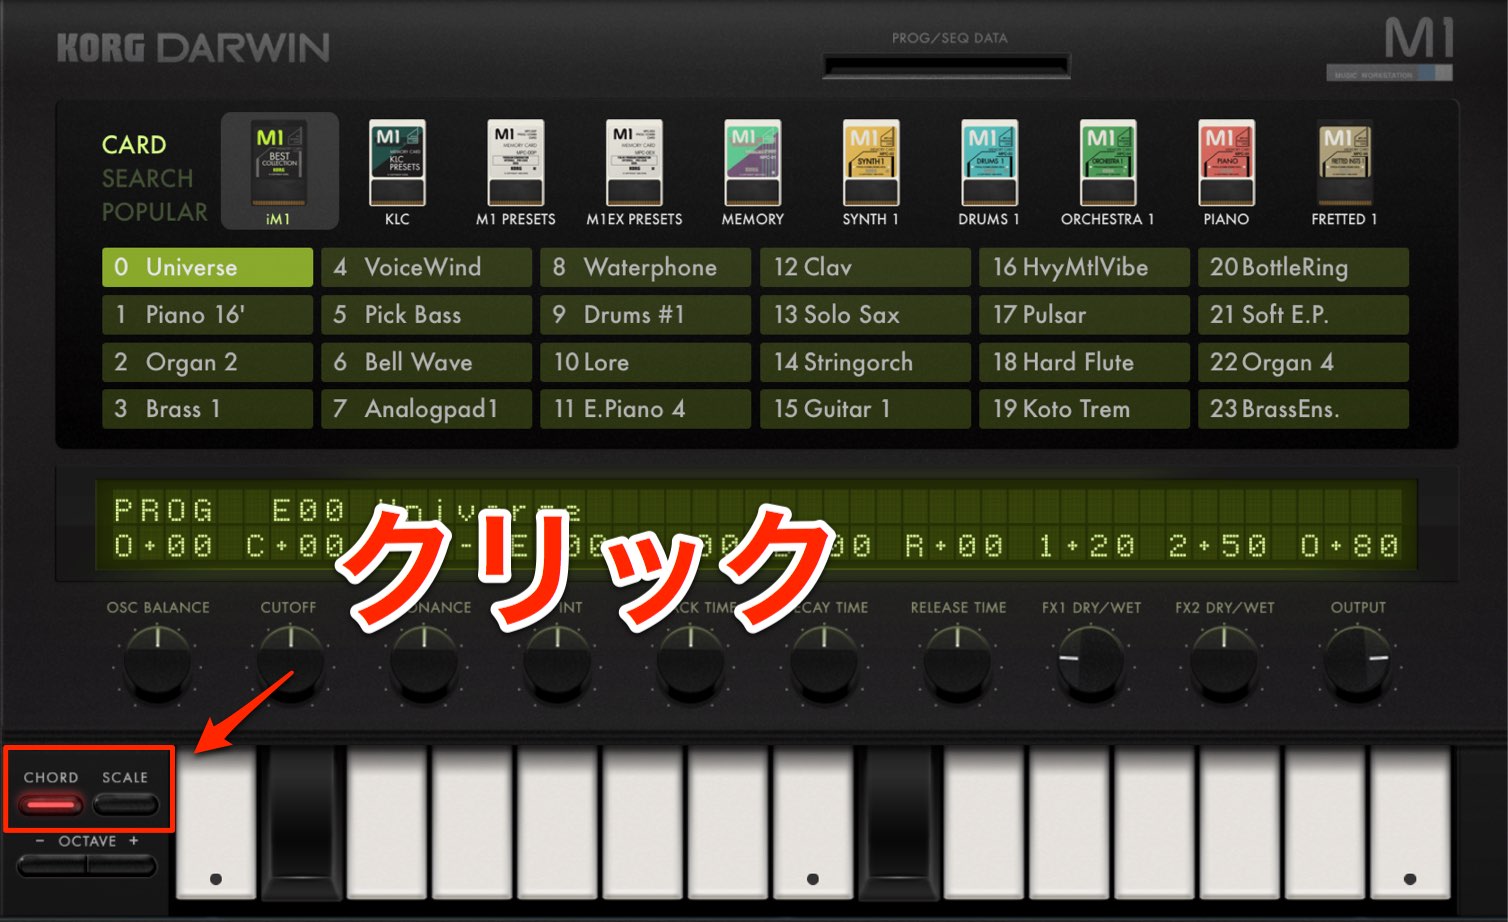This screenshot has width=1508, height=922.
Task: Select program 21 Soft E.P.
Action: pyautogui.click(x=1303, y=314)
